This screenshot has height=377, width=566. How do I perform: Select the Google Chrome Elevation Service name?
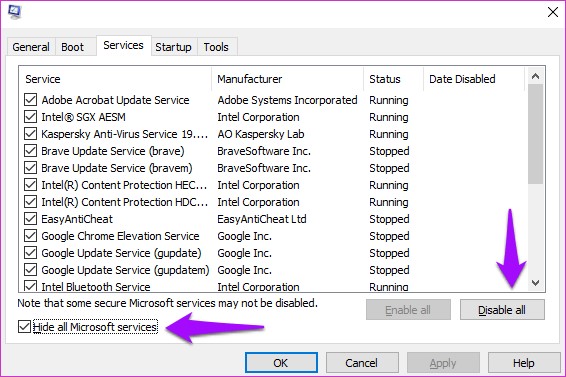120,236
